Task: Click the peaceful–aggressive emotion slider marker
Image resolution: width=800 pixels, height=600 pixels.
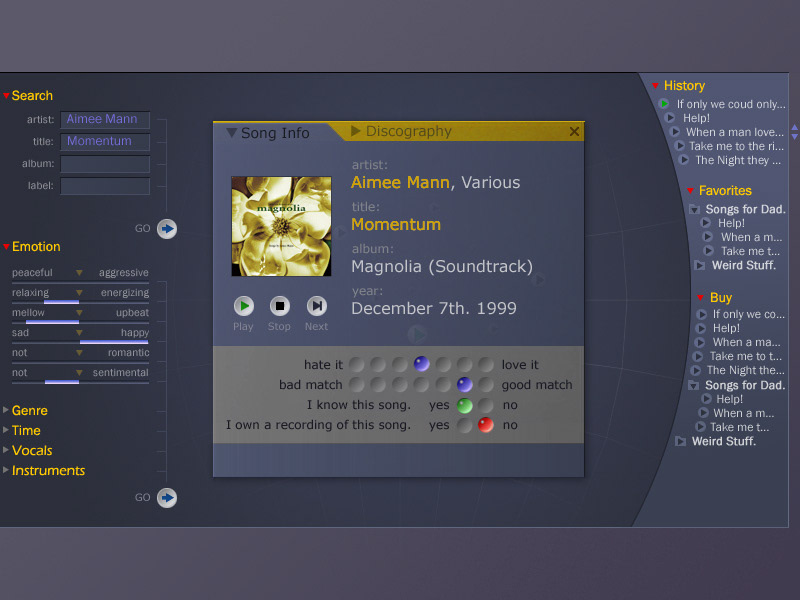Action: 79,273
